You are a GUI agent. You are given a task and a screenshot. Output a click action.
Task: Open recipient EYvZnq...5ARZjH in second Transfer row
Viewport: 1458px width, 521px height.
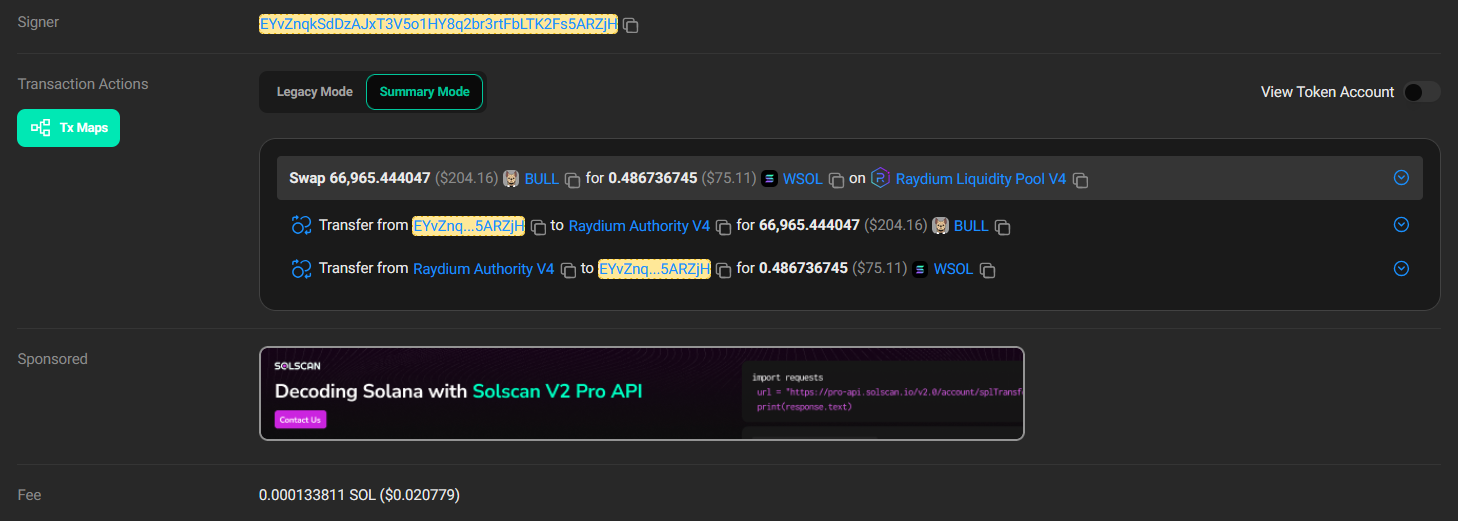(654, 269)
